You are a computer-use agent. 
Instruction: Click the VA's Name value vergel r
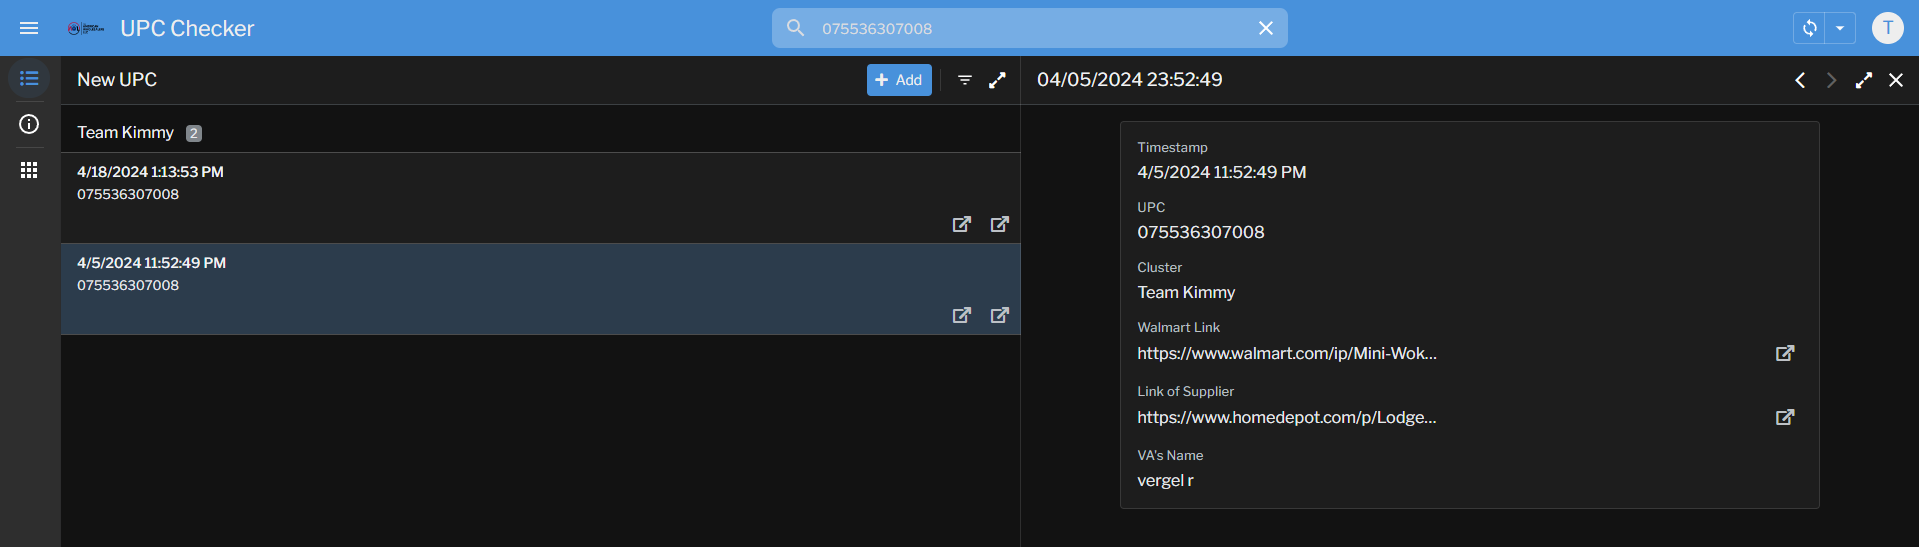point(1165,480)
